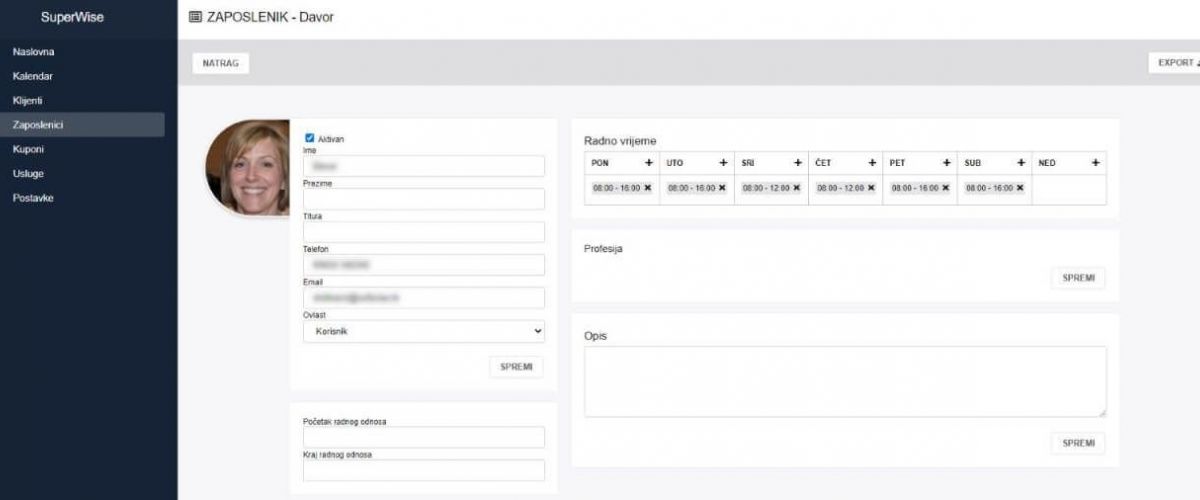Remove the SUB 08:00 - 16:00 slot
The width and height of the screenshot is (1200, 500).
tap(1020, 188)
